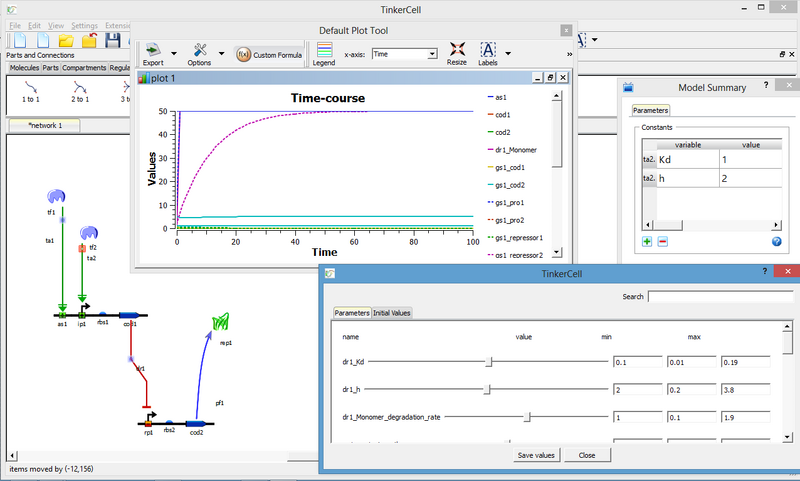Viewport: 800px width, 481px height.
Task: Click the Export plot icon
Action: pos(153,49)
